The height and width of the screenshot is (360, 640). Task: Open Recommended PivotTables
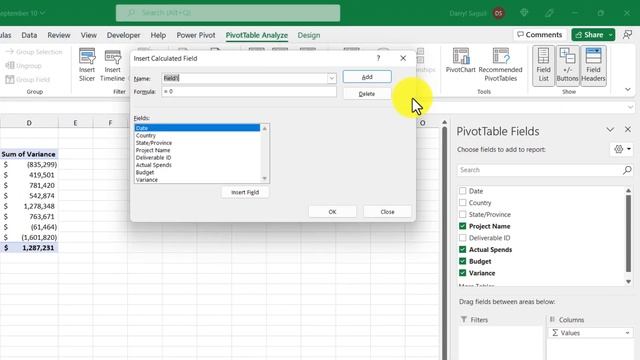[500, 65]
